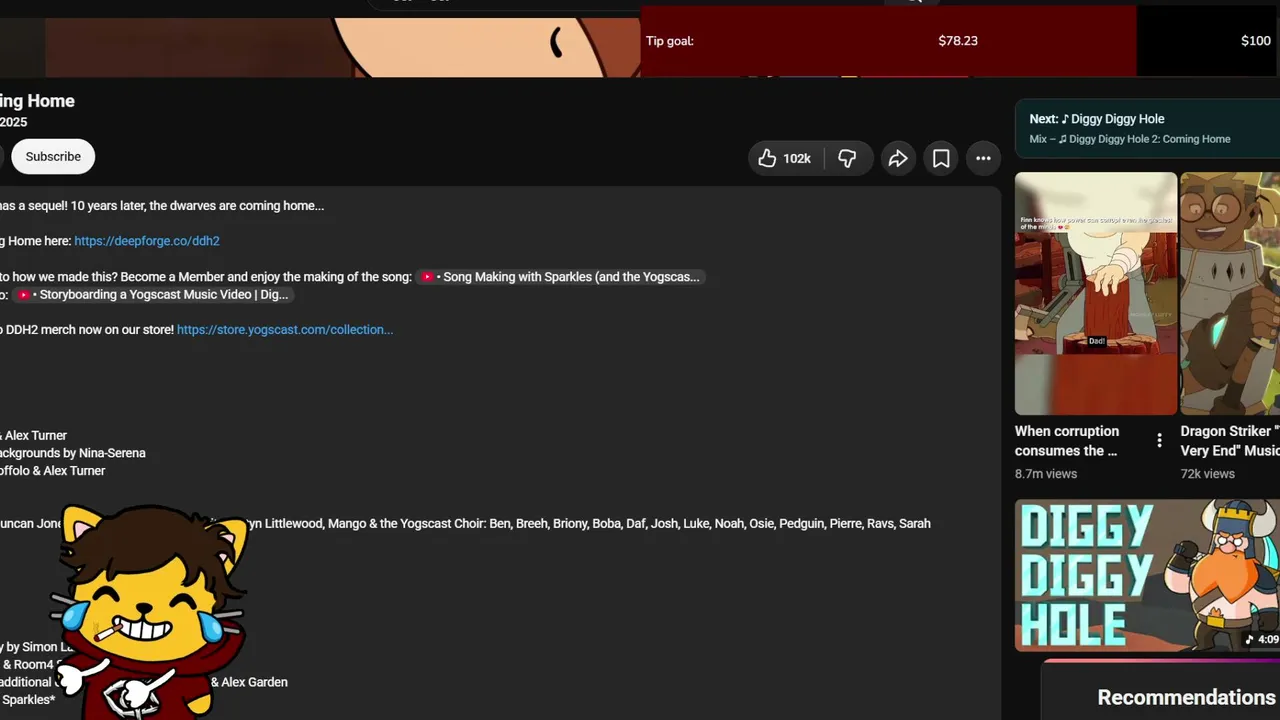Open the three-dot more actions menu
This screenshot has width=1280, height=720.
[x=984, y=158]
